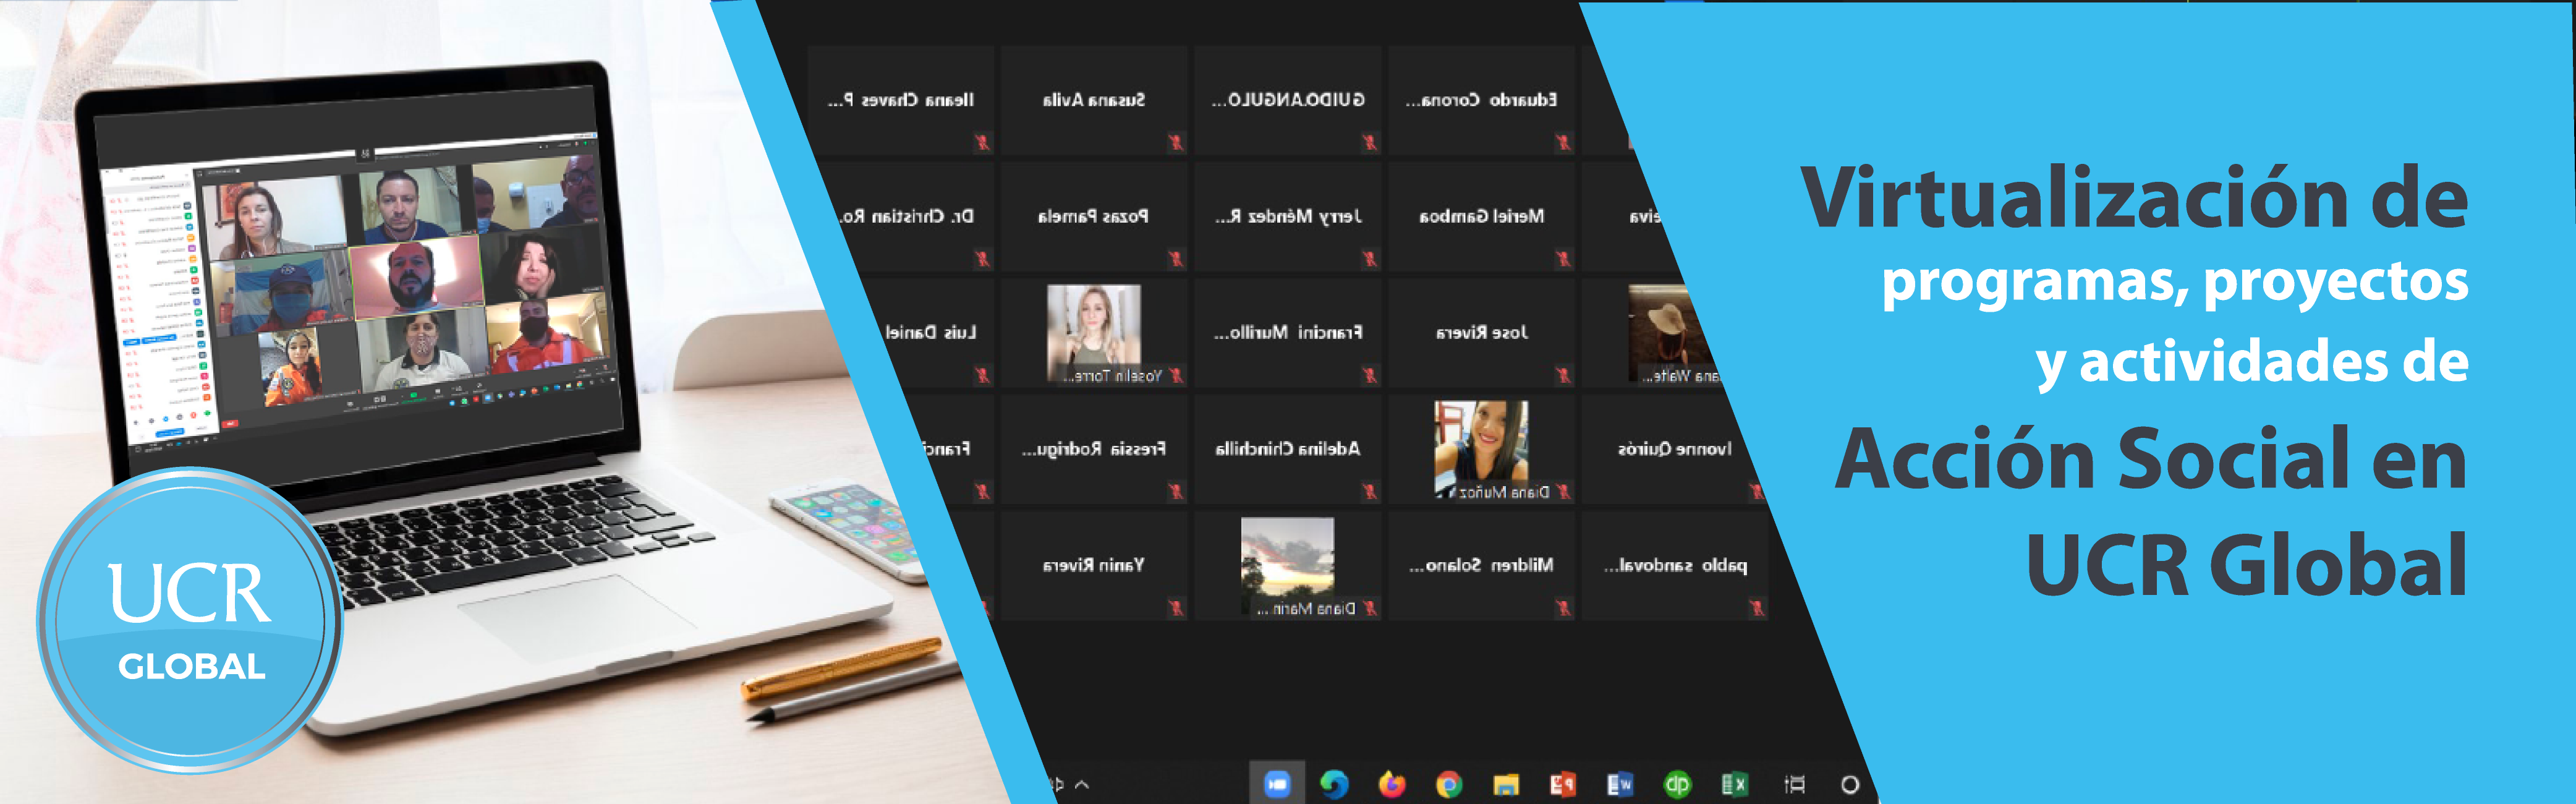Click muted mic icon on Francini Murillo tile

1370,376
